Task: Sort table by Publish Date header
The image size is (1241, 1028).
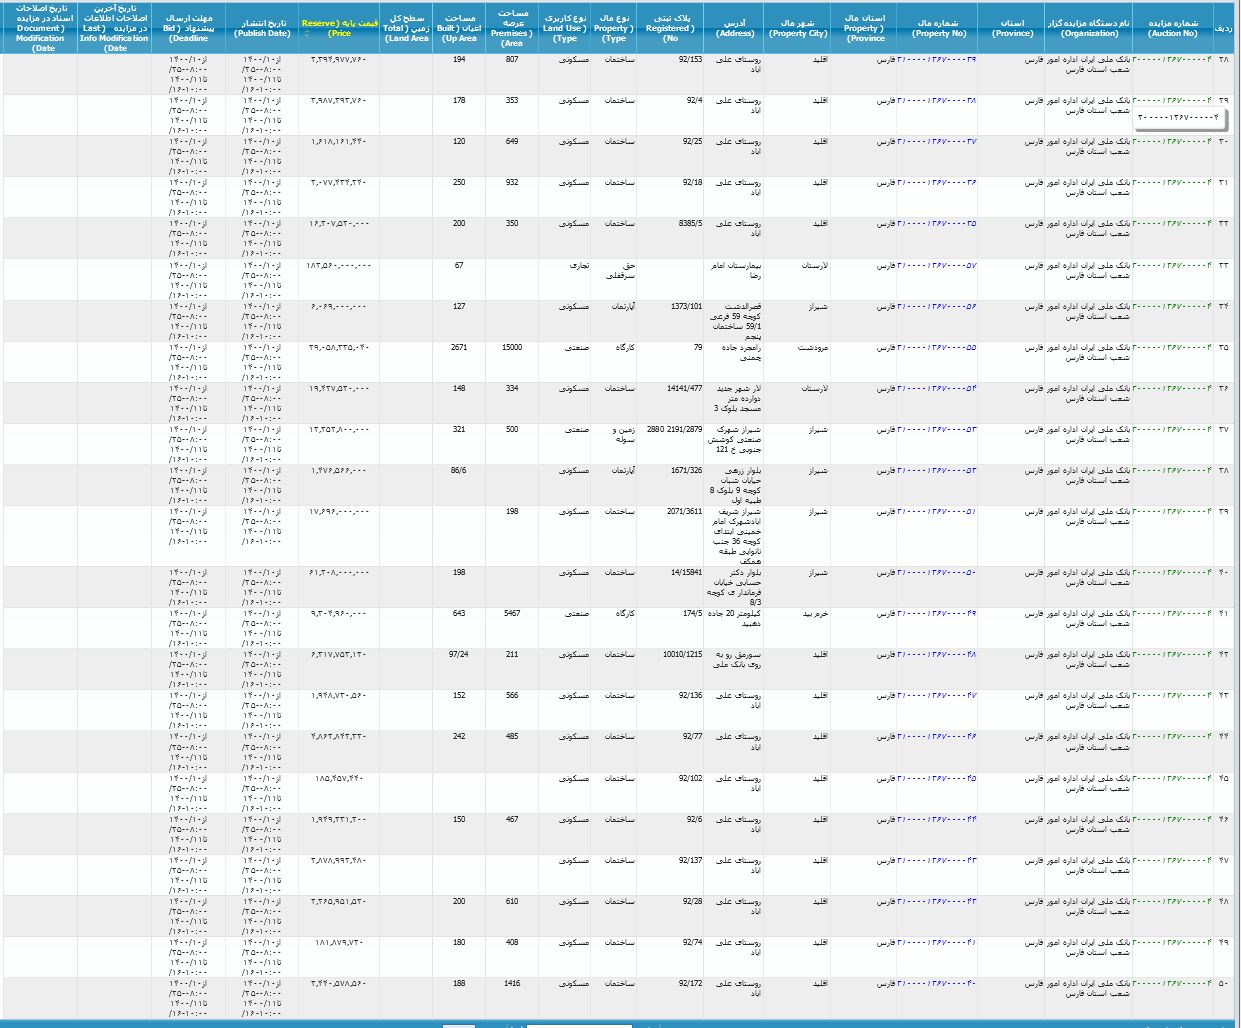Action: [x=262, y=28]
